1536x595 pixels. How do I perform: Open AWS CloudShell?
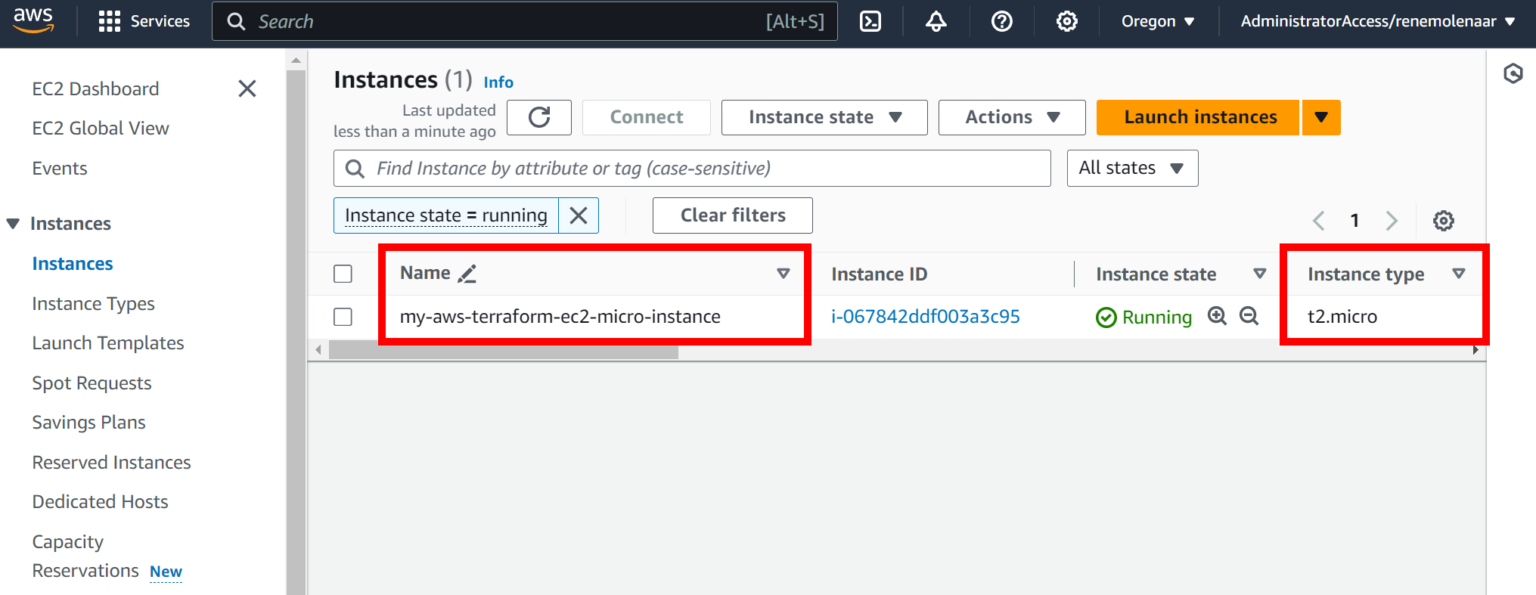coord(869,20)
